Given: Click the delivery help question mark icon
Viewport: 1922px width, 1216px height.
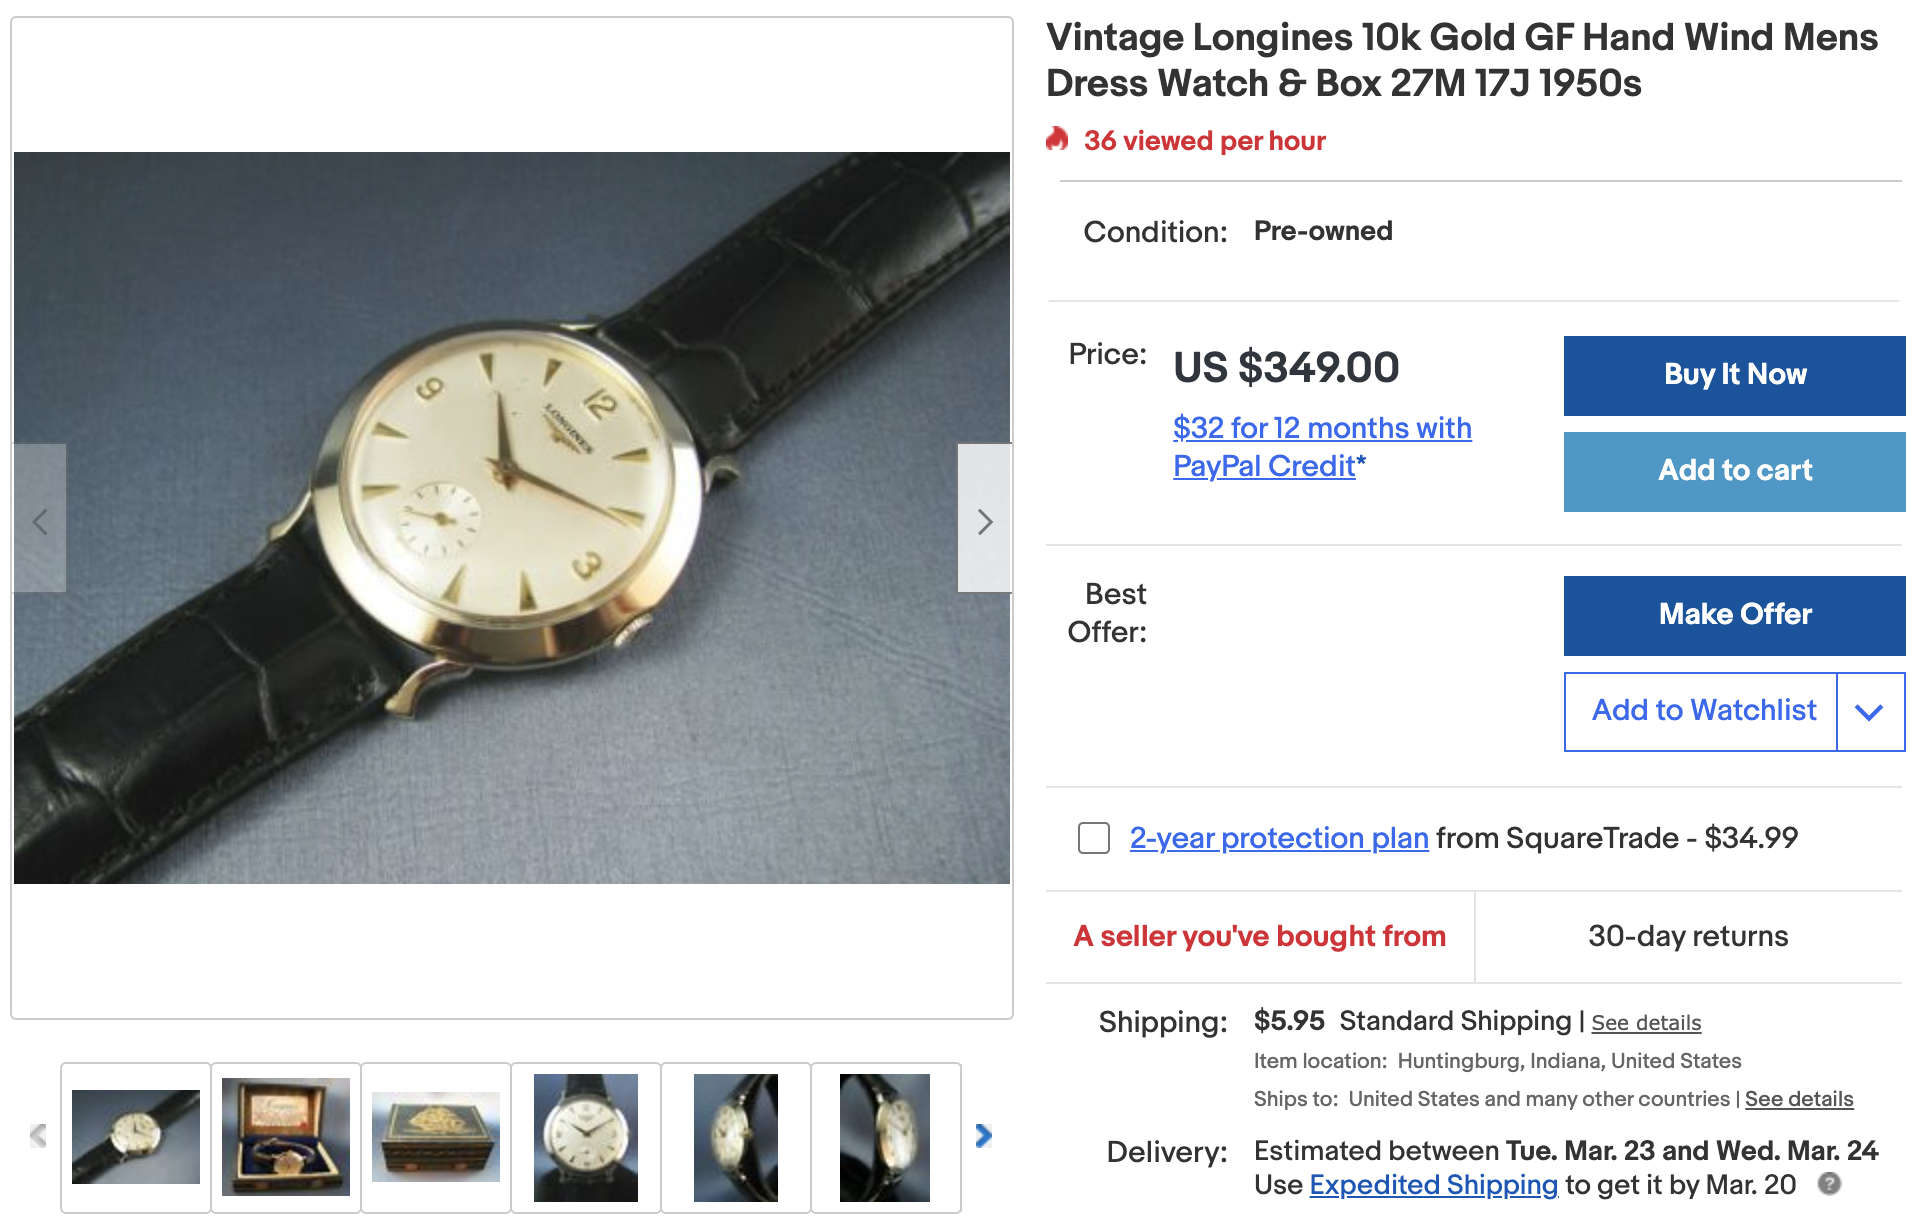Looking at the screenshot, I should click(x=1829, y=1184).
